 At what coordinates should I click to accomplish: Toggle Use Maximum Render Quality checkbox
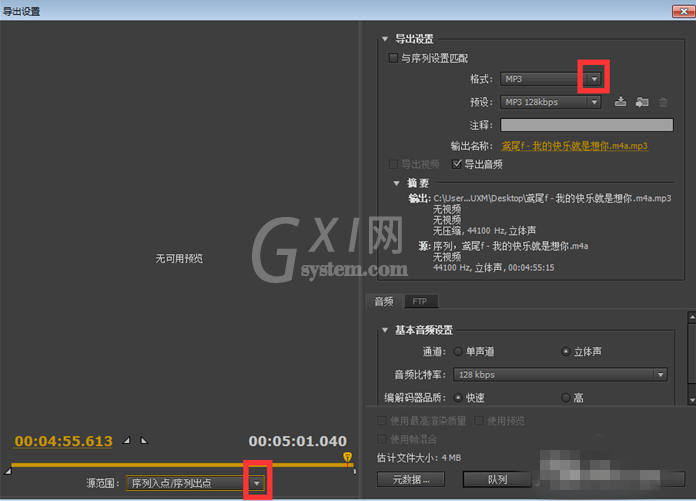pyautogui.click(x=381, y=421)
